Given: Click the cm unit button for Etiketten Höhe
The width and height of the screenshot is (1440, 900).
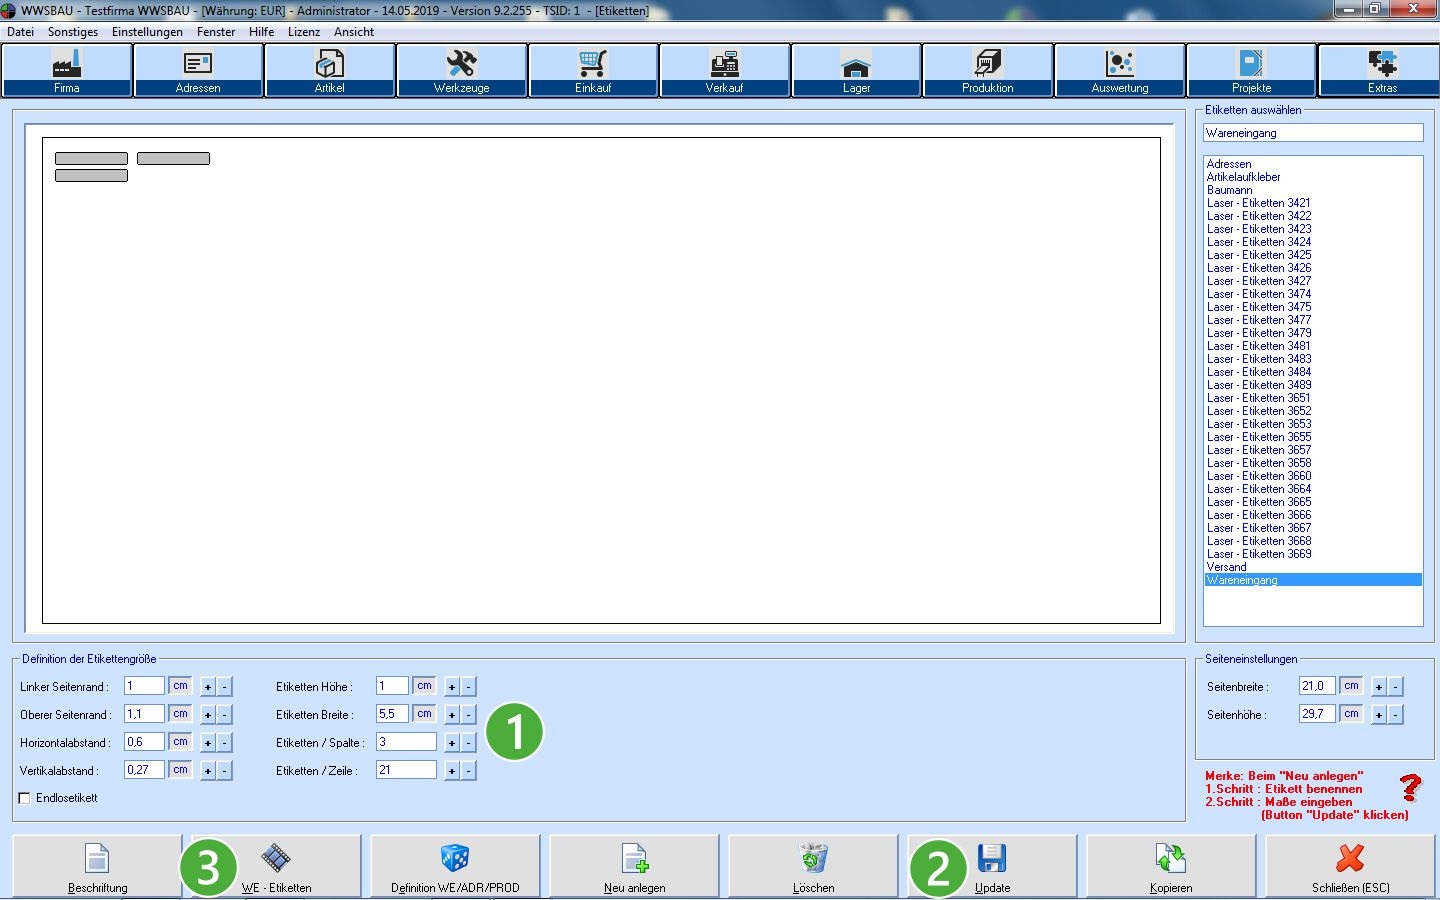Looking at the screenshot, I should 424,686.
